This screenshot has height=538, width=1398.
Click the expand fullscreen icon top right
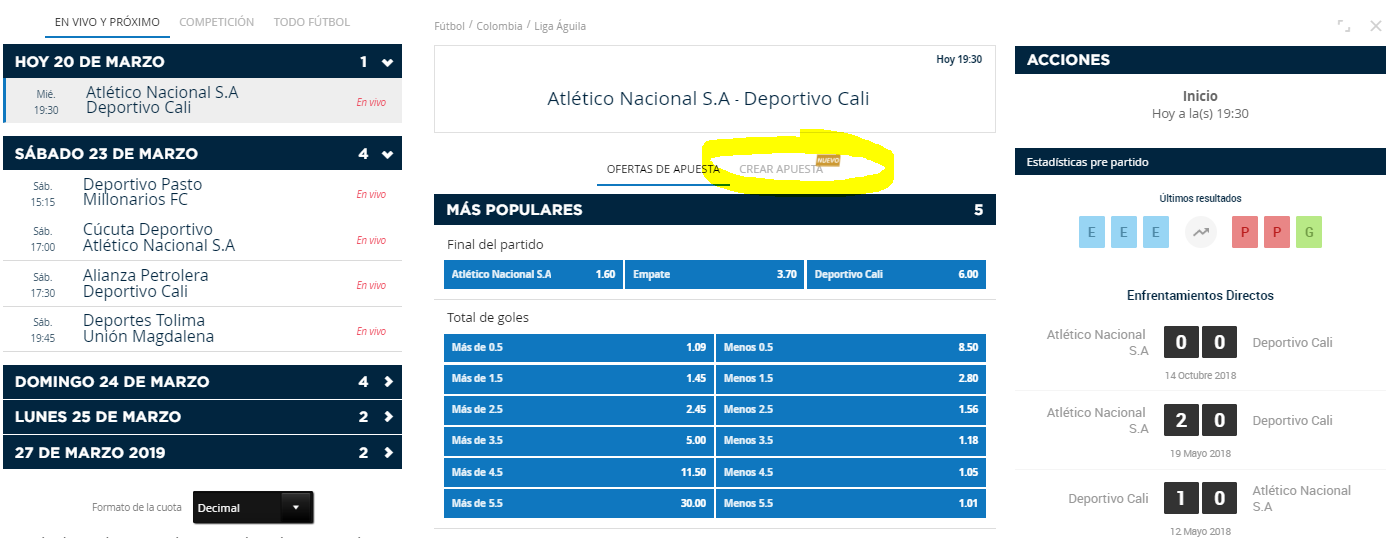1344,26
